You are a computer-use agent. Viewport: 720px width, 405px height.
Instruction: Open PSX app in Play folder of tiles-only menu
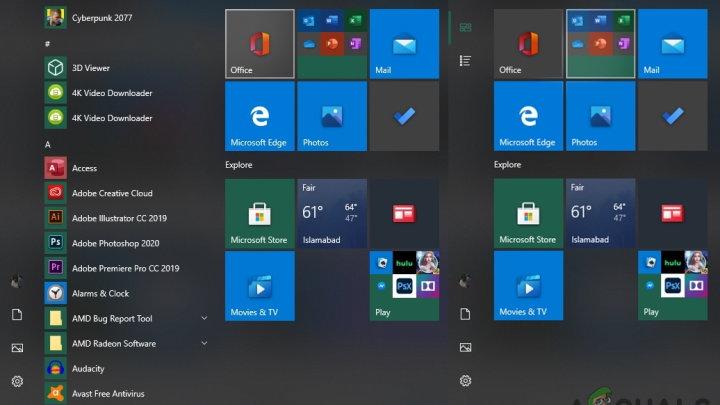tap(673, 286)
